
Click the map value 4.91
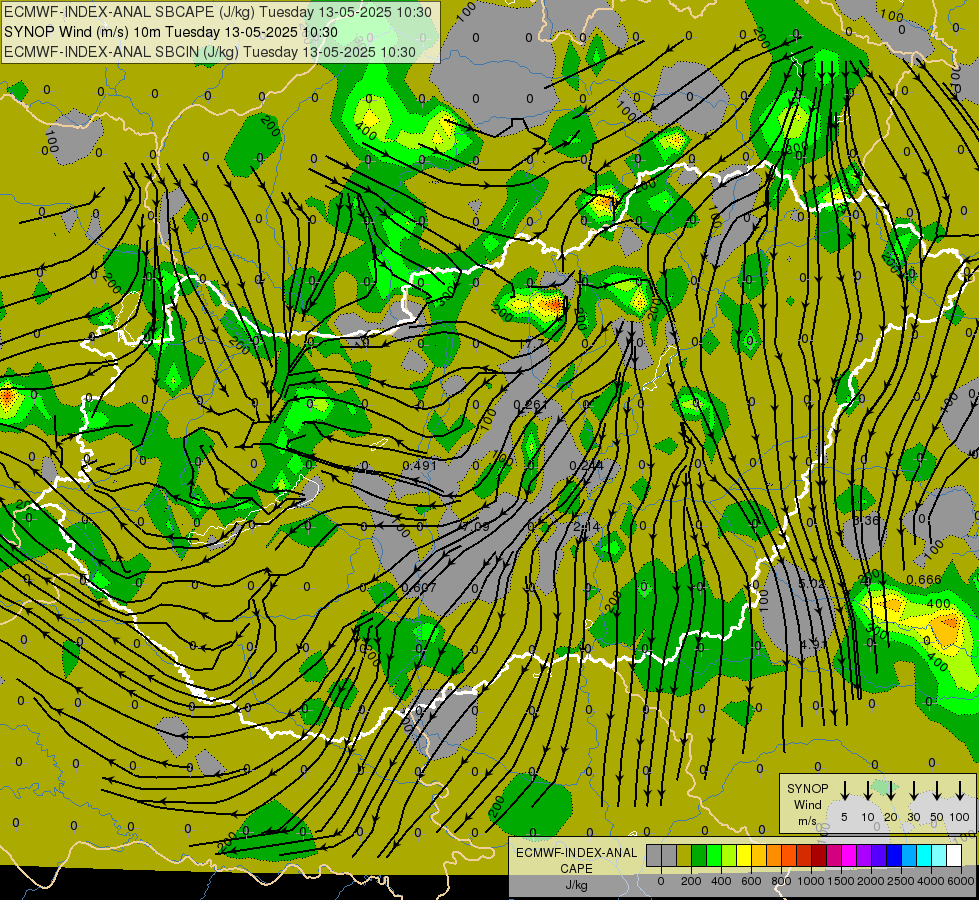(x=814, y=643)
